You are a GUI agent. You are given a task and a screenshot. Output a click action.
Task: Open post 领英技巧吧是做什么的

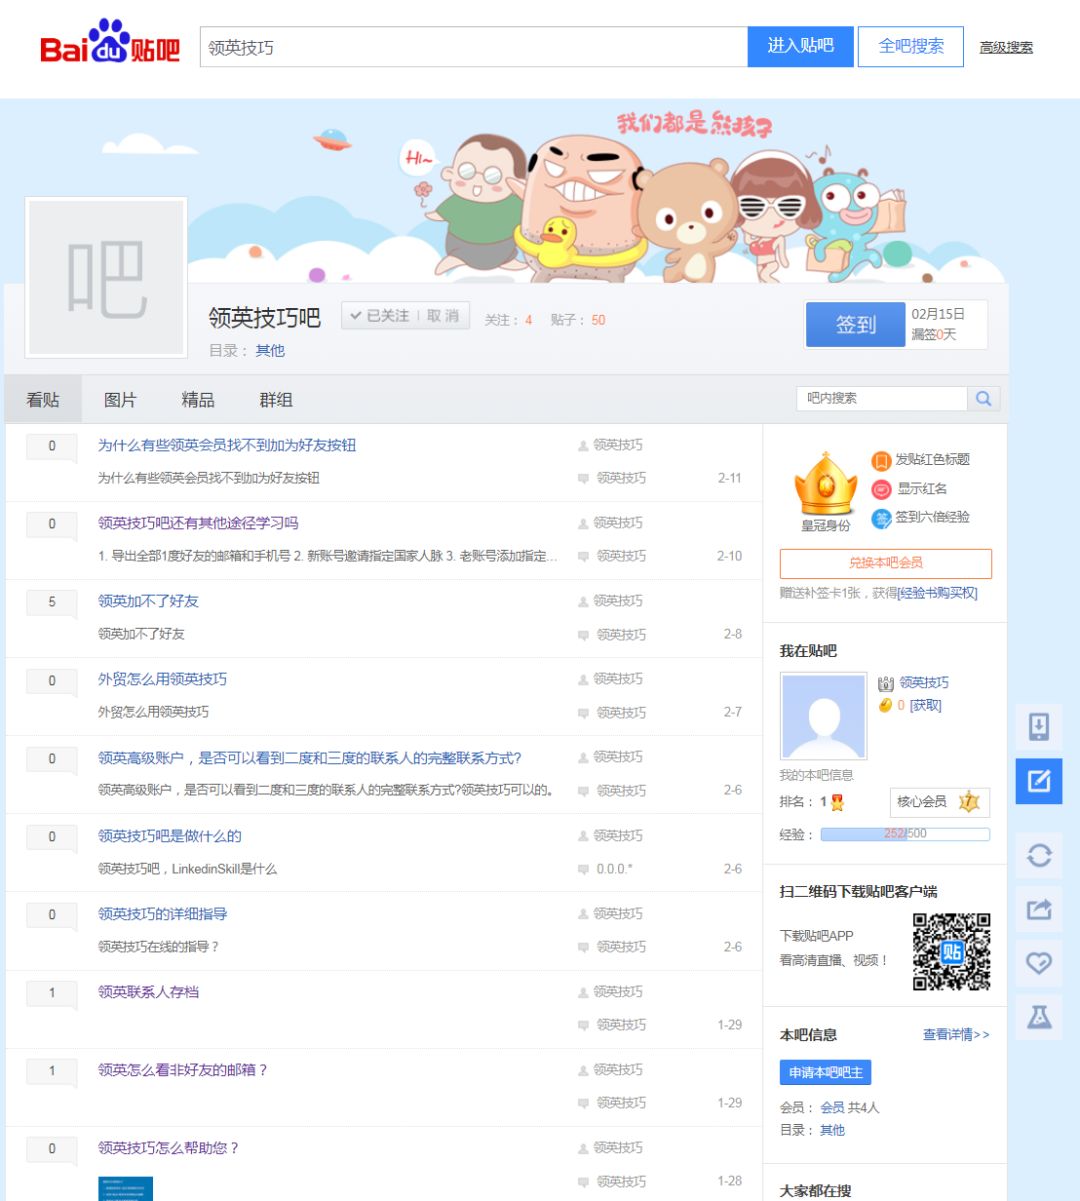pyautogui.click(x=169, y=836)
